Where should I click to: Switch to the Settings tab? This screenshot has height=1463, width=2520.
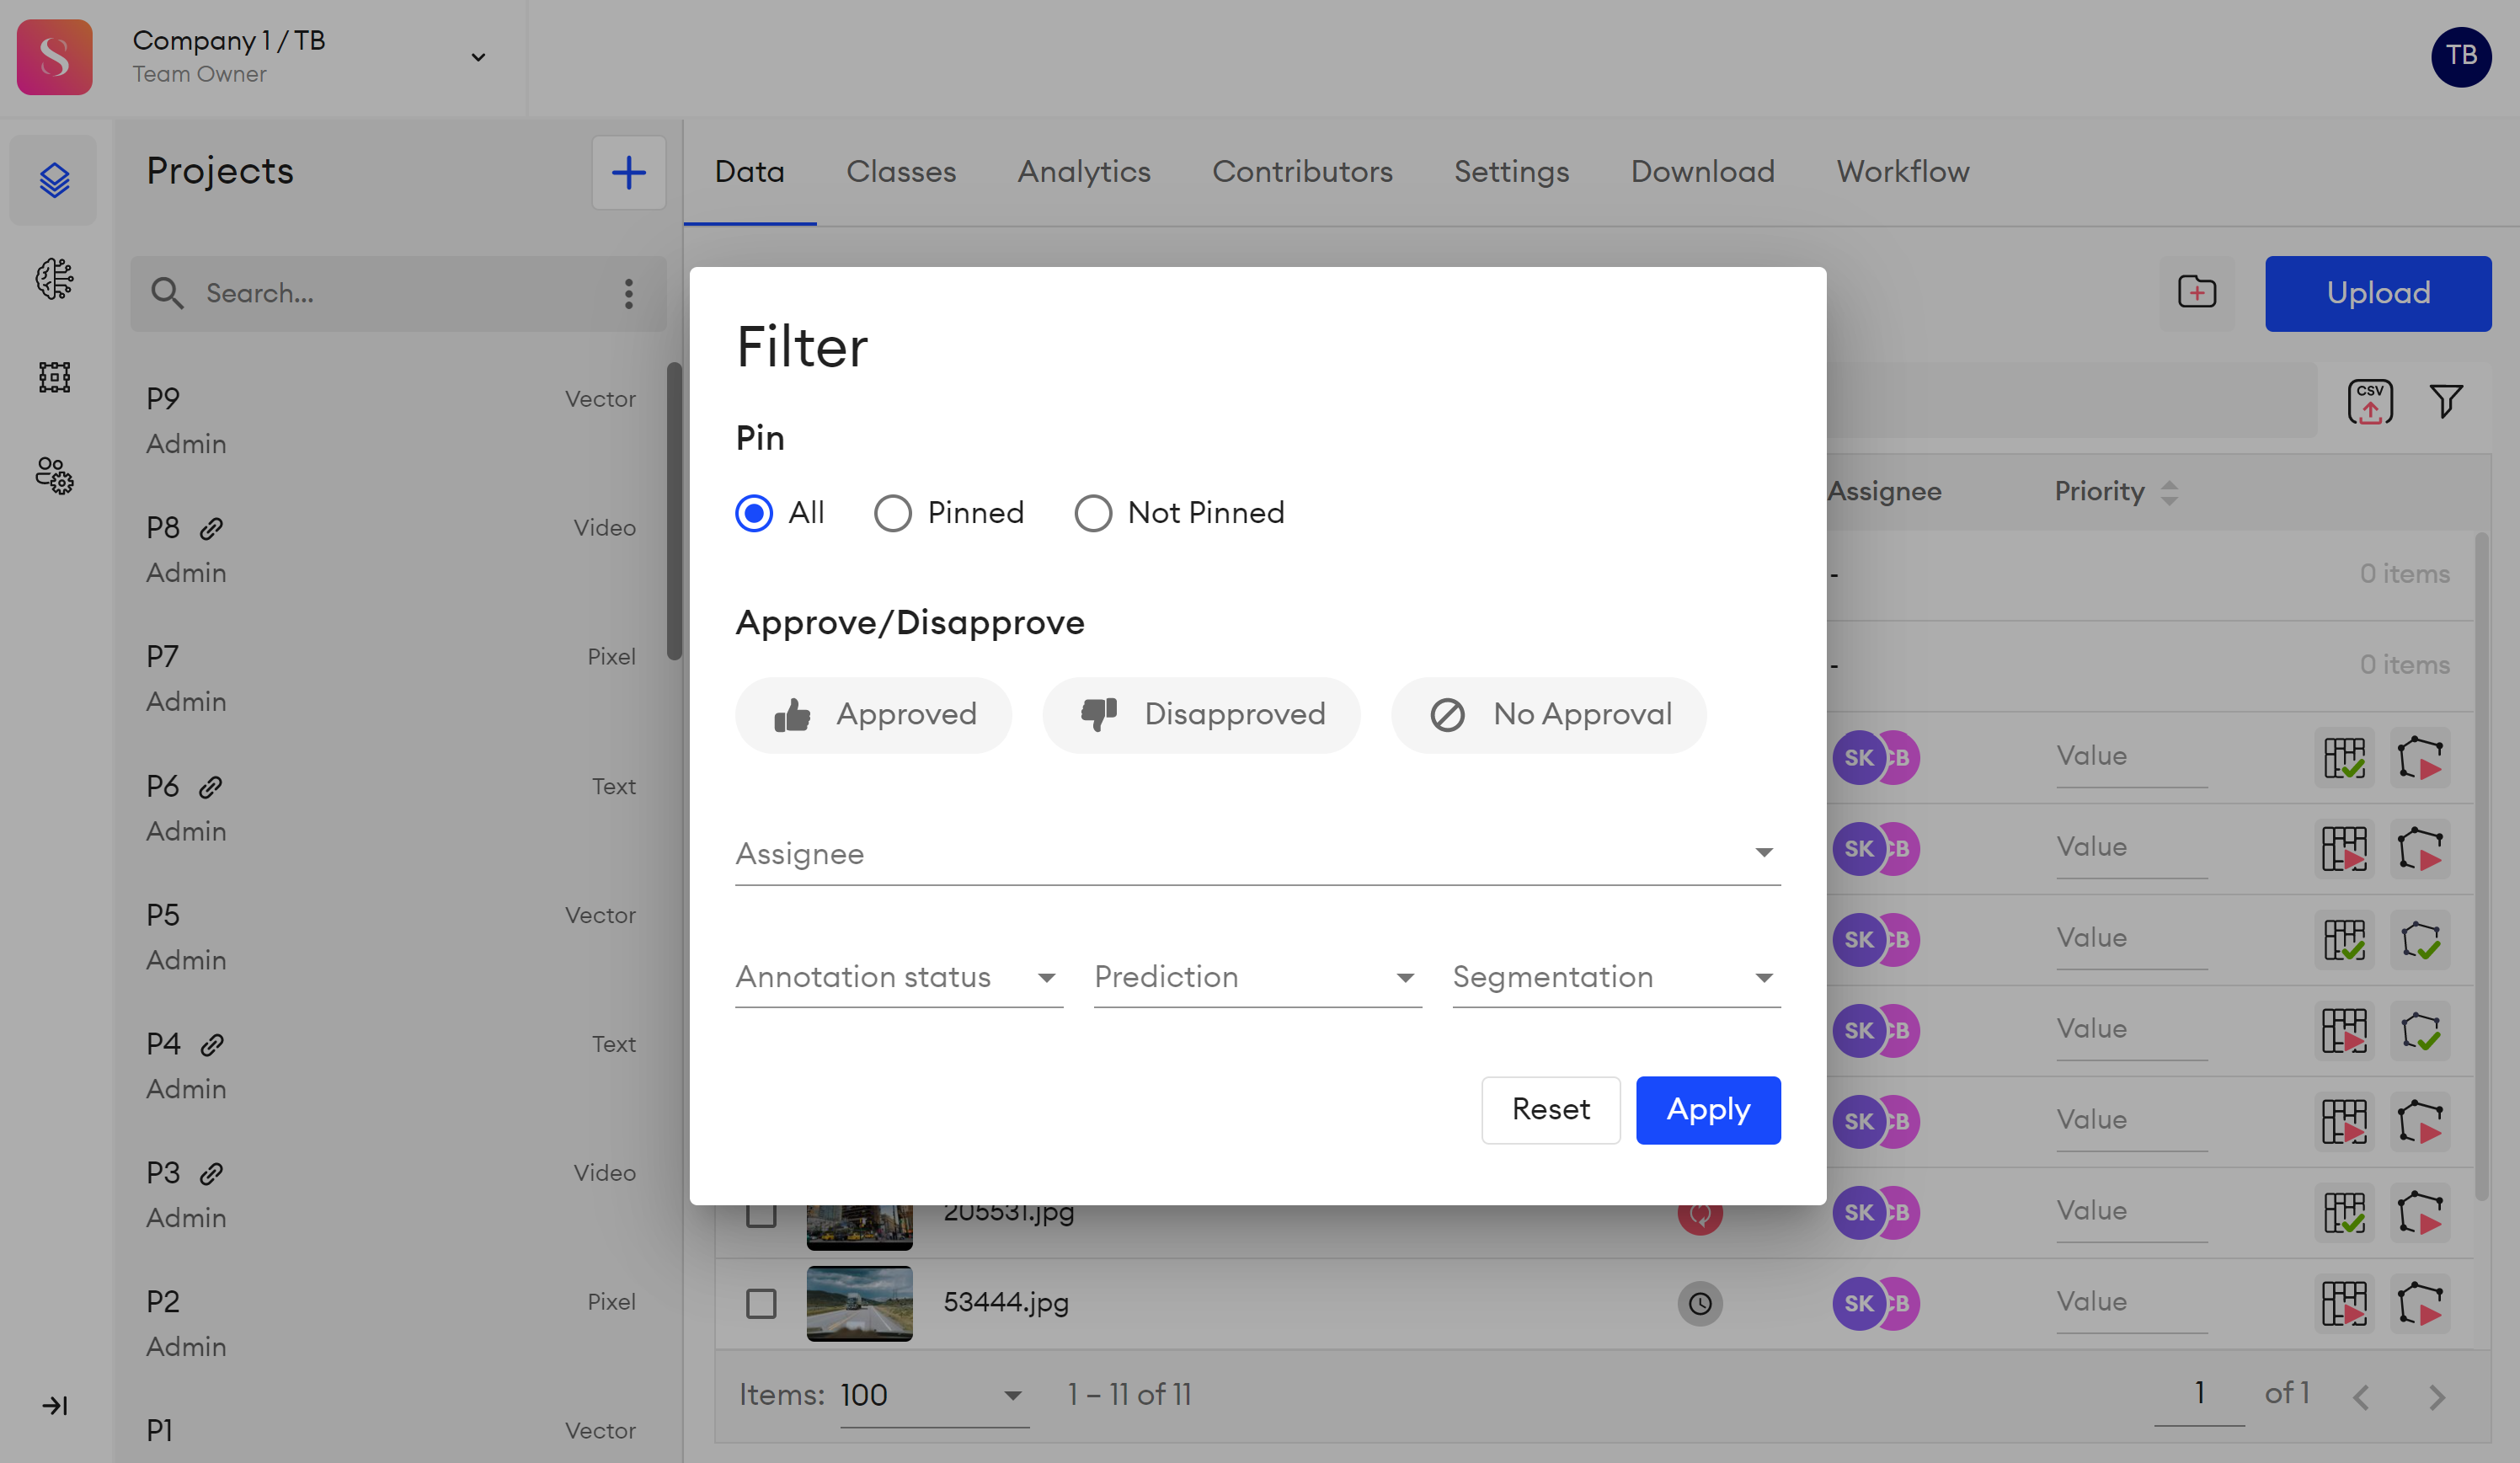coord(1511,172)
